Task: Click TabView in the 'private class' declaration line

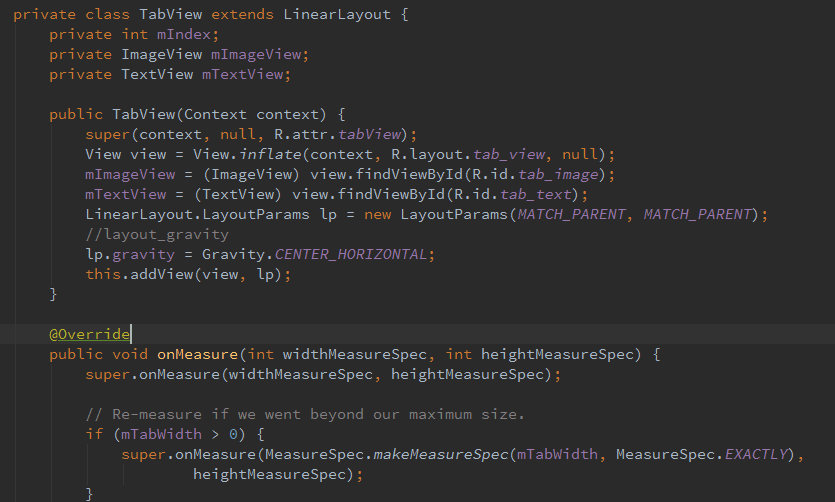Action: (x=170, y=14)
